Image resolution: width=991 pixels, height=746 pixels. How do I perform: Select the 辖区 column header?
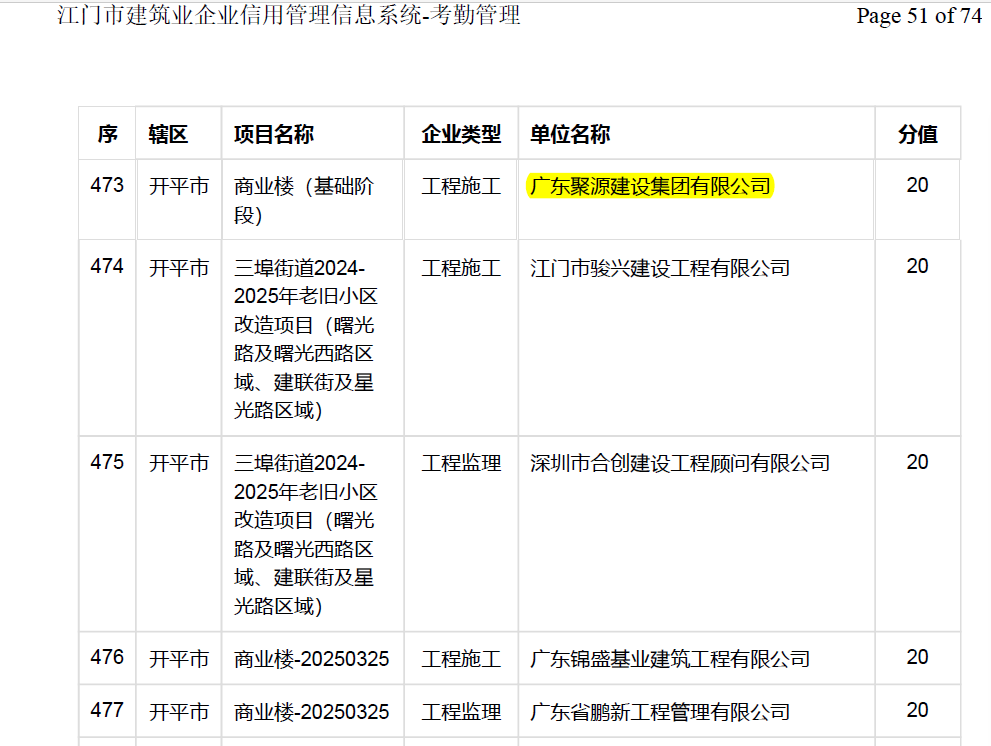(168, 134)
